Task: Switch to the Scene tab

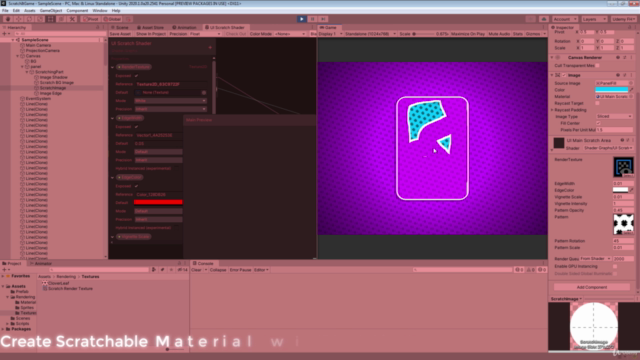Action: (x=120, y=27)
